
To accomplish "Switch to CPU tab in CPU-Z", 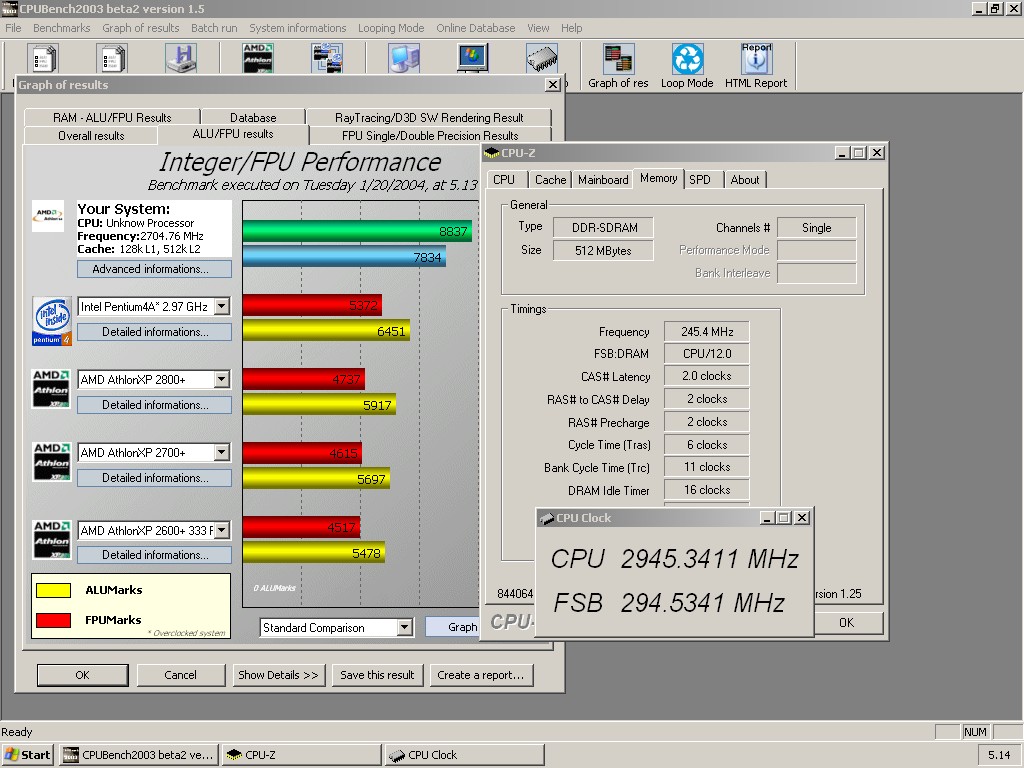I will 504,180.
